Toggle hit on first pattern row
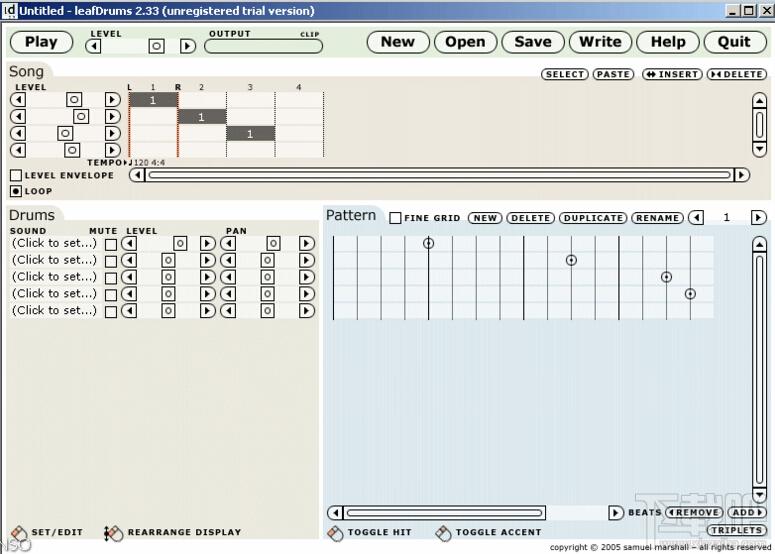Image resolution: width=775 pixels, height=554 pixels. coord(429,243)
